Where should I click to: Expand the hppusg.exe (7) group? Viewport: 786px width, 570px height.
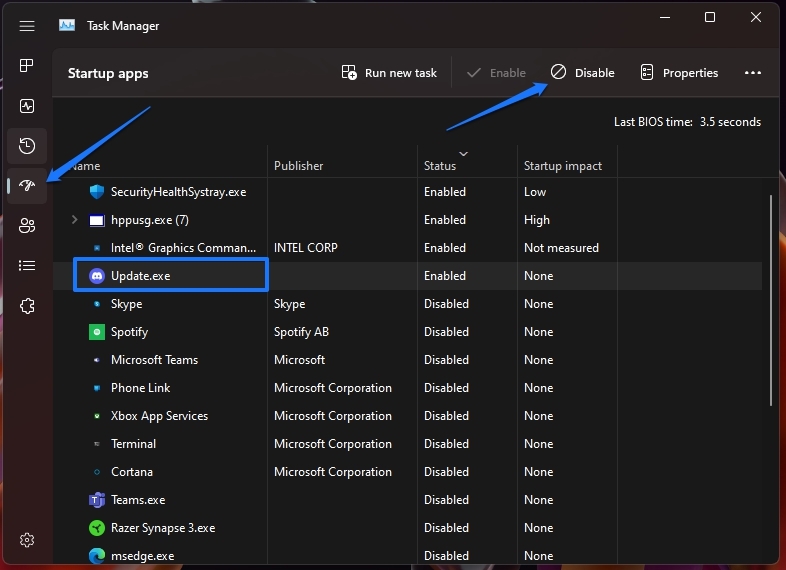[x=74, y=220]
